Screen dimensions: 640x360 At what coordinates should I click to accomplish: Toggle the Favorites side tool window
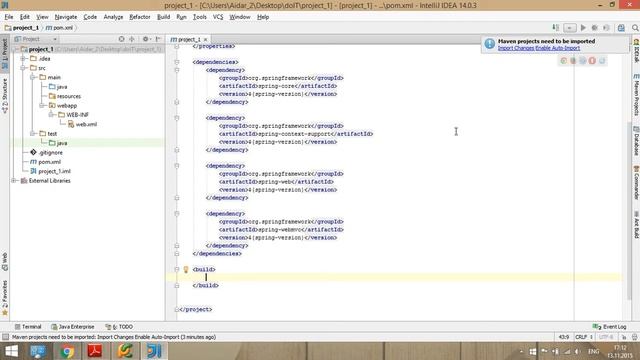coord(4,297)
